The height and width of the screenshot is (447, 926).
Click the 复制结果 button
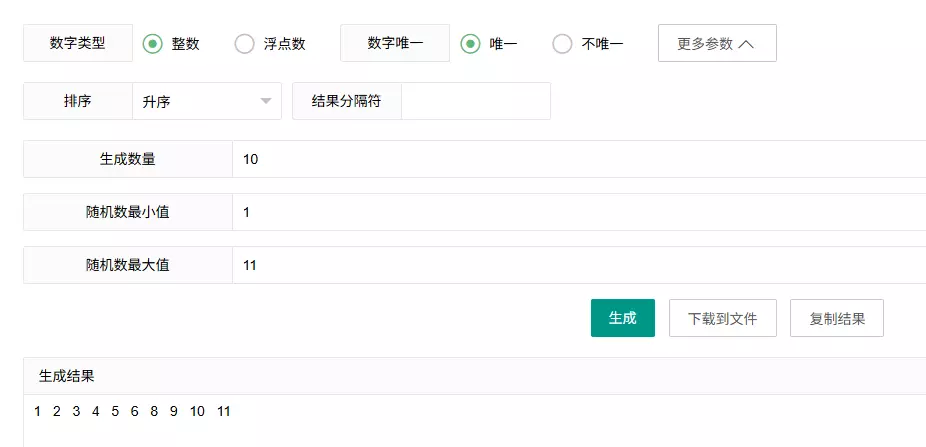tap(836, 318)
